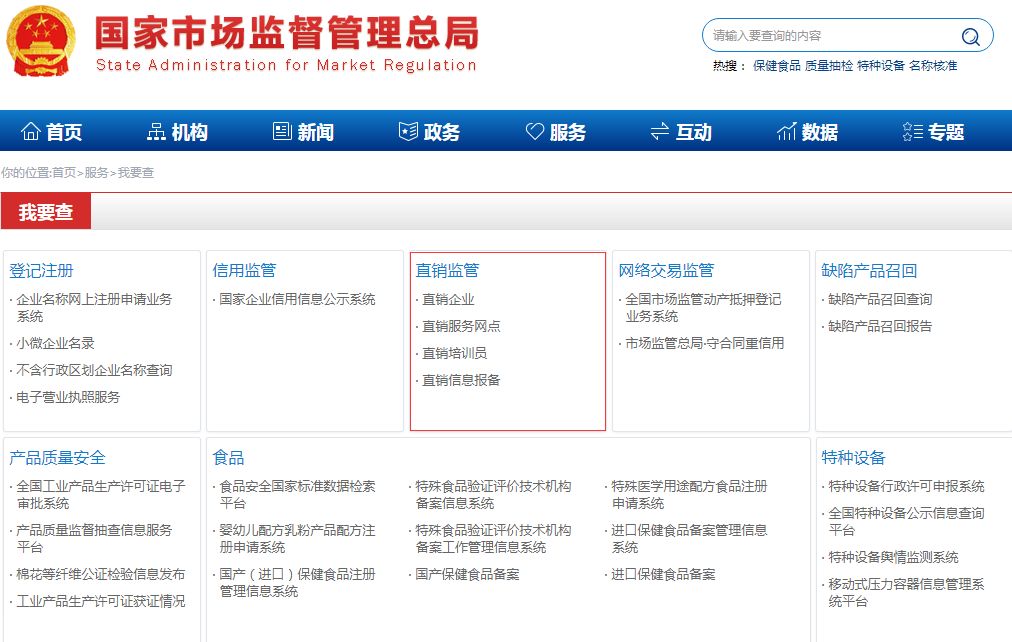Open 特殊食品验证评价技术机构备案信息系统 link
The height and width of the screenshot is (642, 1012).
[493, 495]
